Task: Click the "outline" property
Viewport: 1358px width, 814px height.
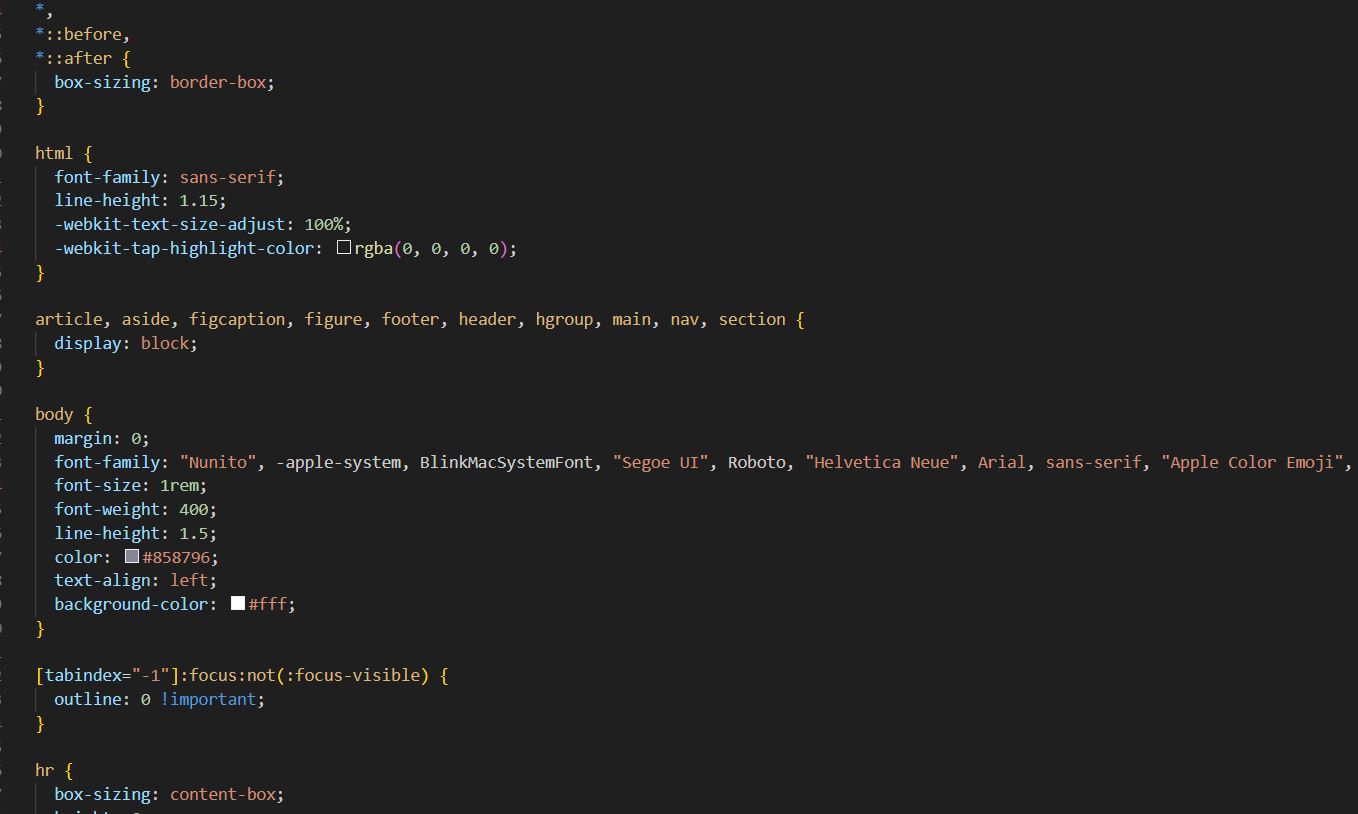Action: tap(88, 699)
